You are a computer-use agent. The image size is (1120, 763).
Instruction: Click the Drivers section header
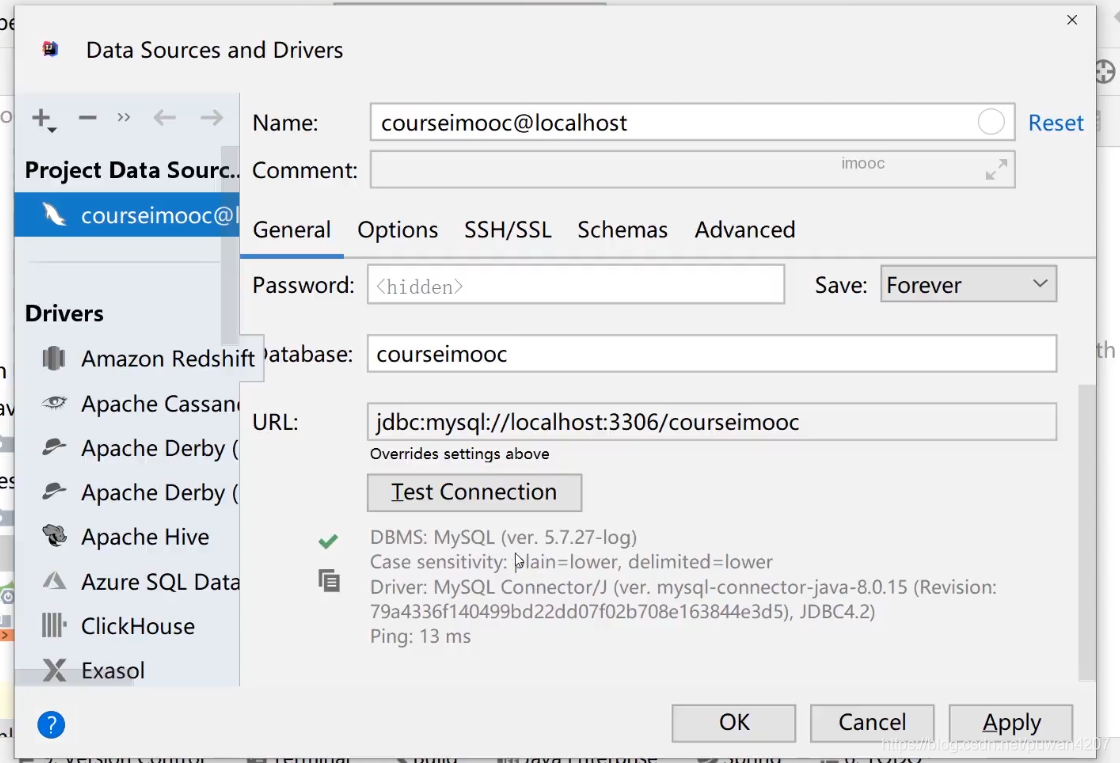click(64, 314)
